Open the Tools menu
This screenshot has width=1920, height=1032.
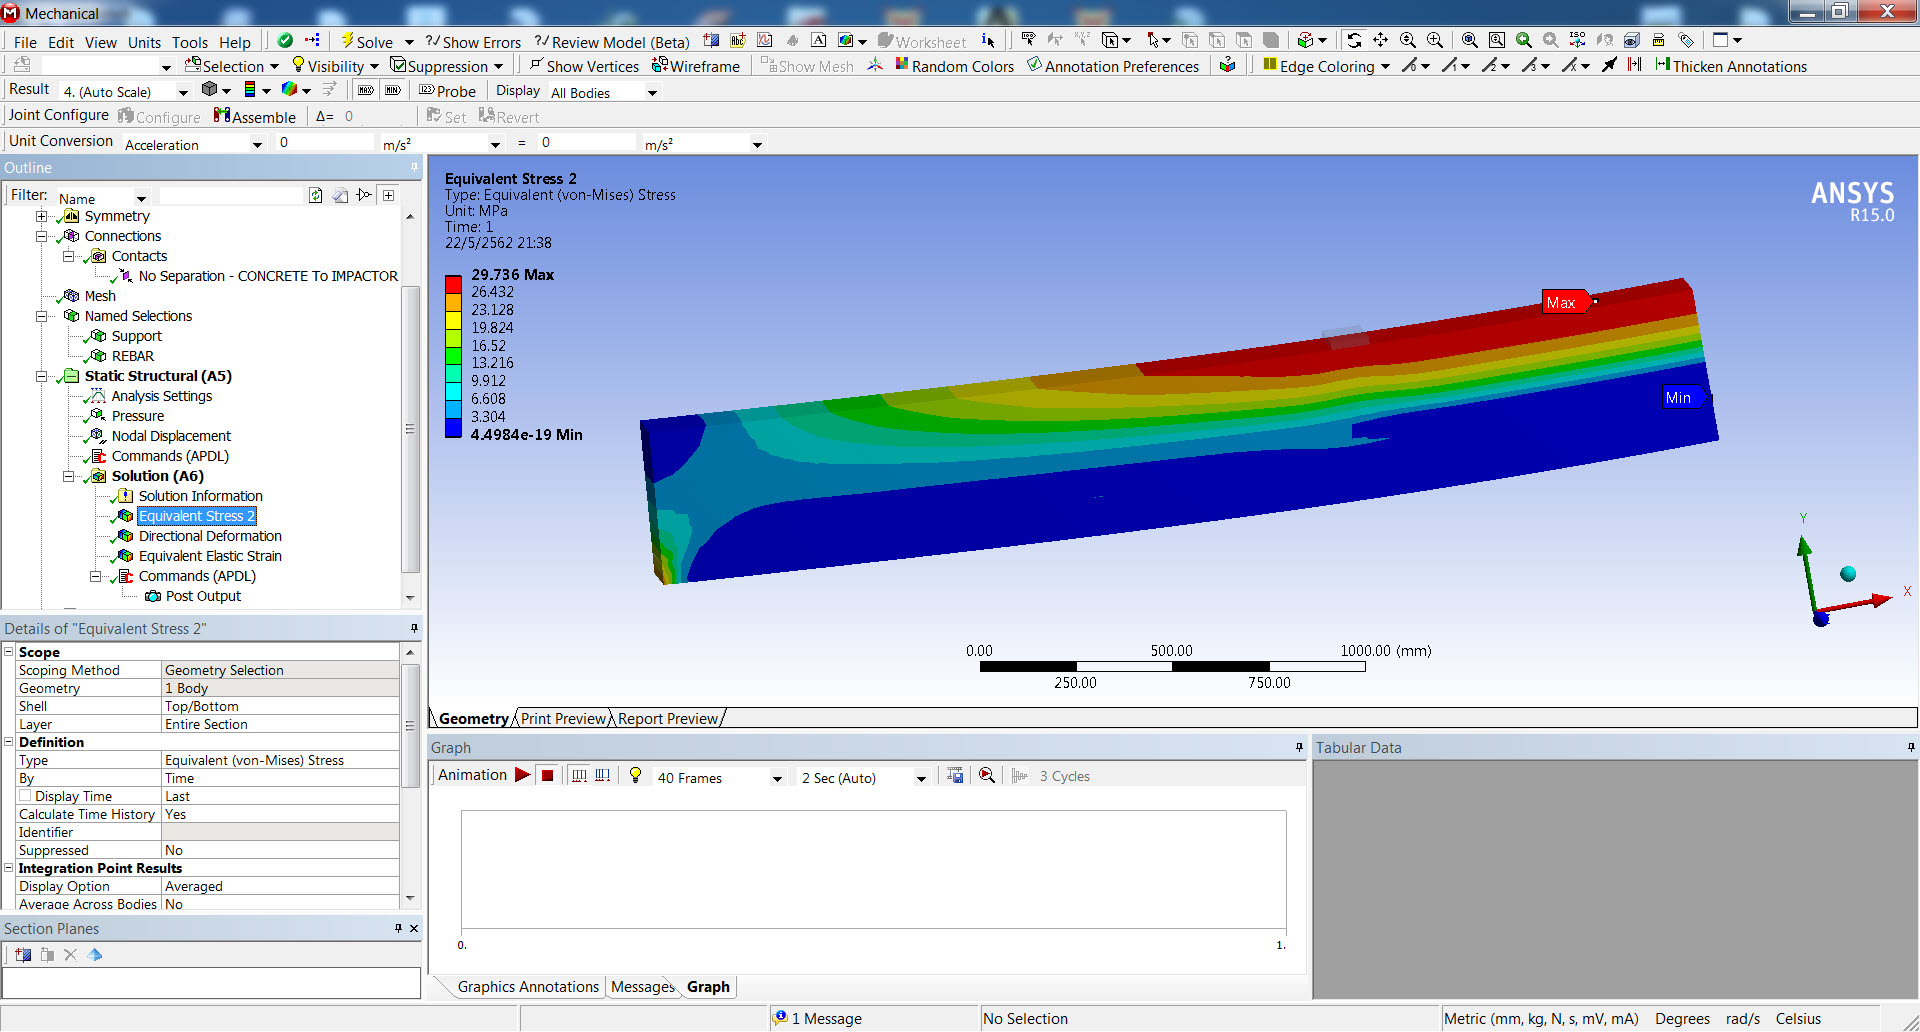190,42
